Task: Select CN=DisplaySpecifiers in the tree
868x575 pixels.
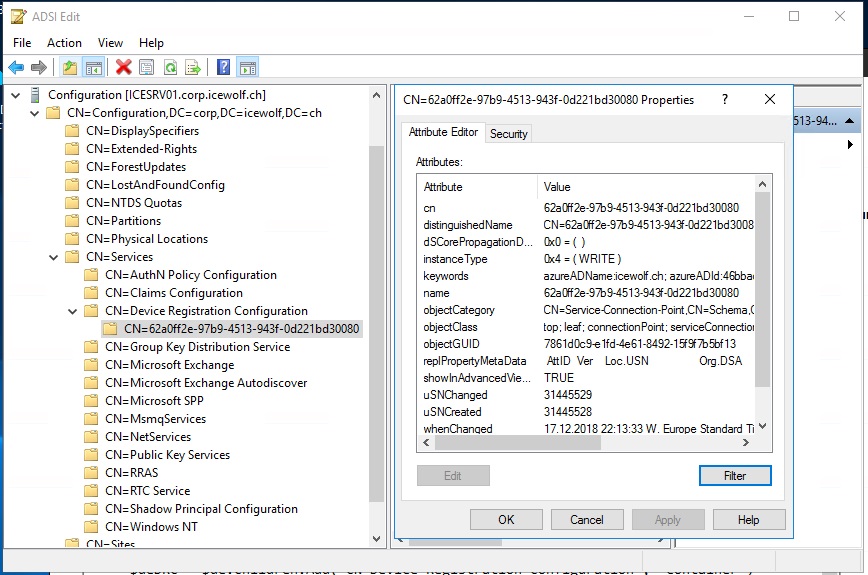Action: [142, 131]
